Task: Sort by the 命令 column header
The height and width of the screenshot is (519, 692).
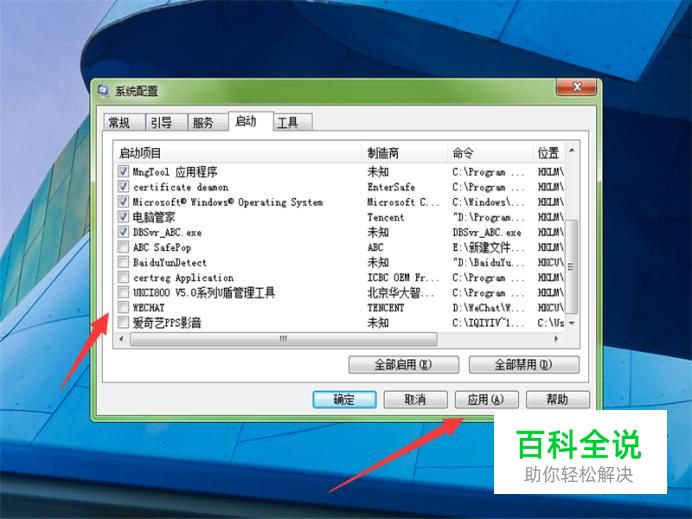Action: point(490,153)
